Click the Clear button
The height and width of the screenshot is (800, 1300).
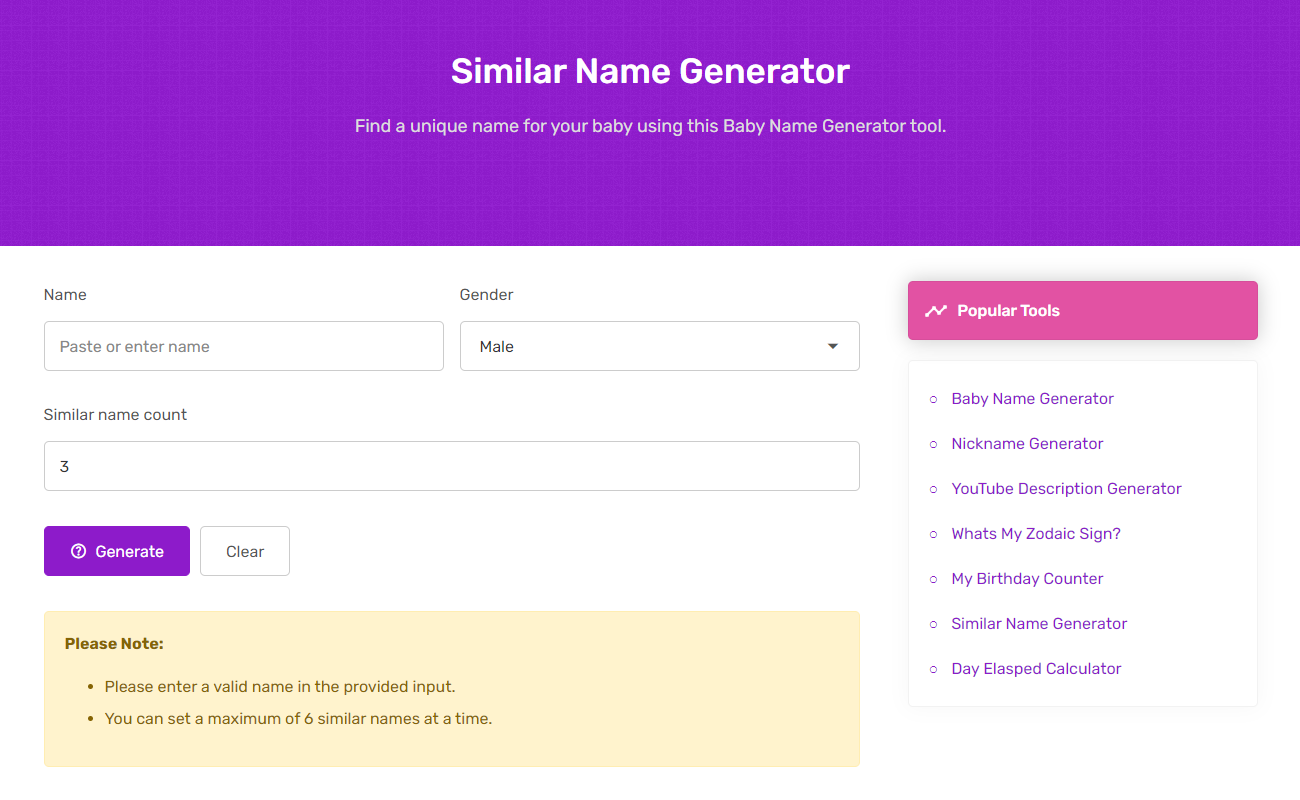[x=244, y=551]
